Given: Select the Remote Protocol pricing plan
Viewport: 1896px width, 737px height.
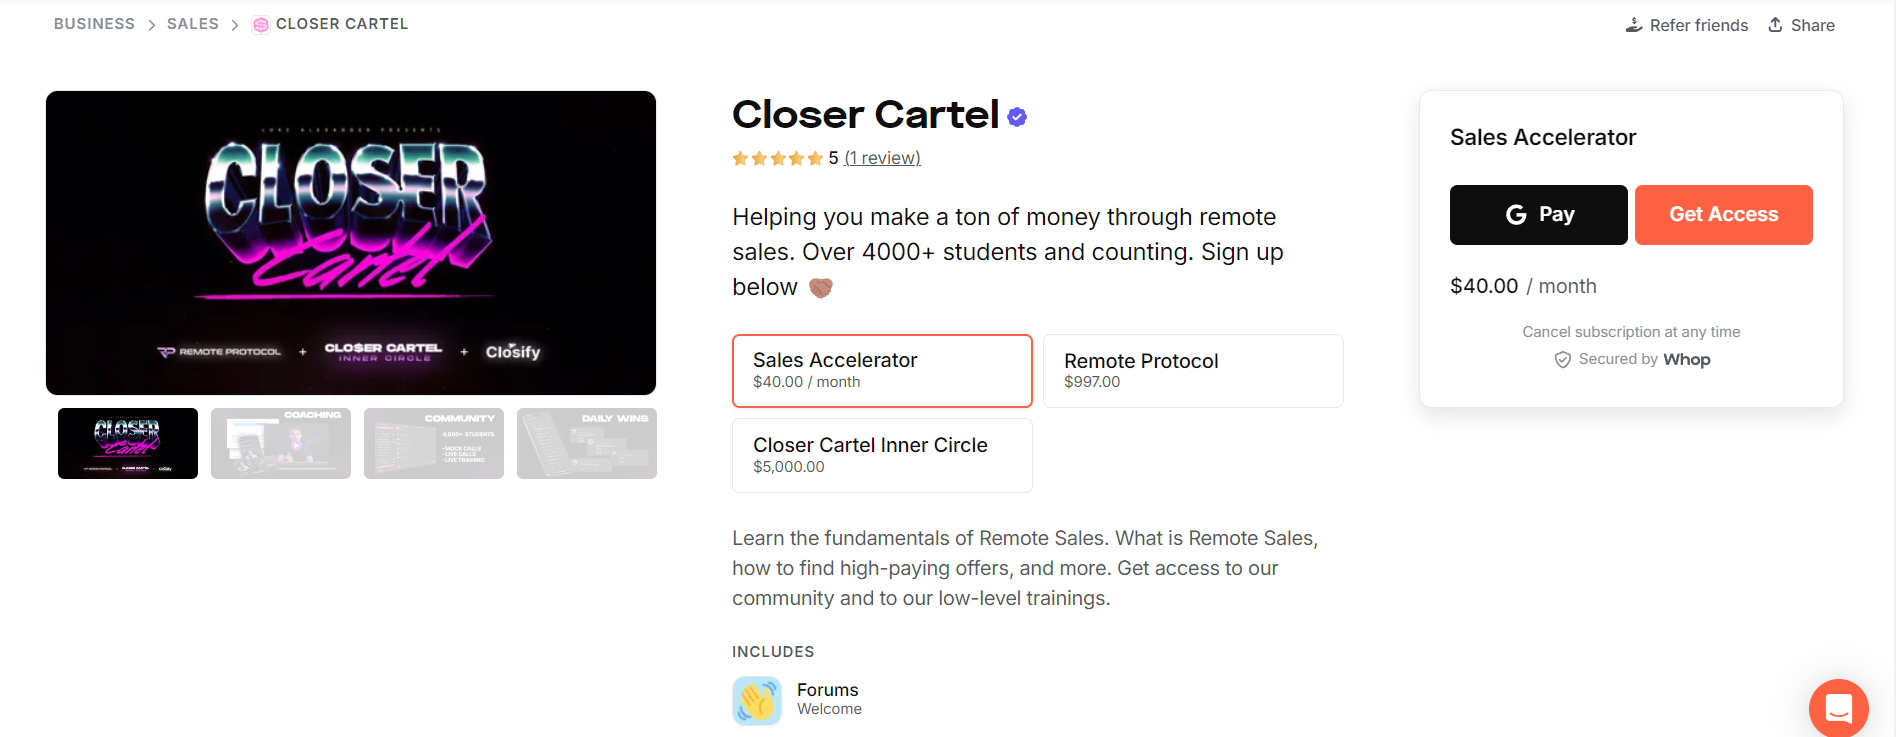Looking at the screenshot, I should click(1192, 370).
